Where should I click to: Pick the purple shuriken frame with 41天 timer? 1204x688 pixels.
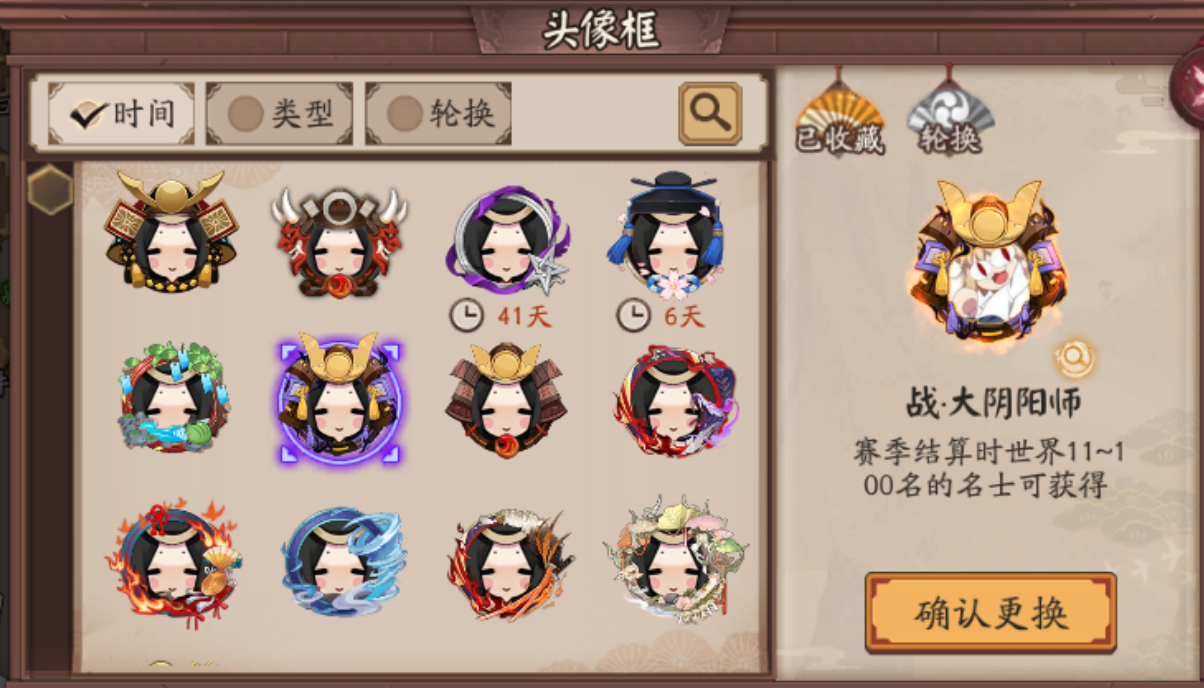[507, 241]
